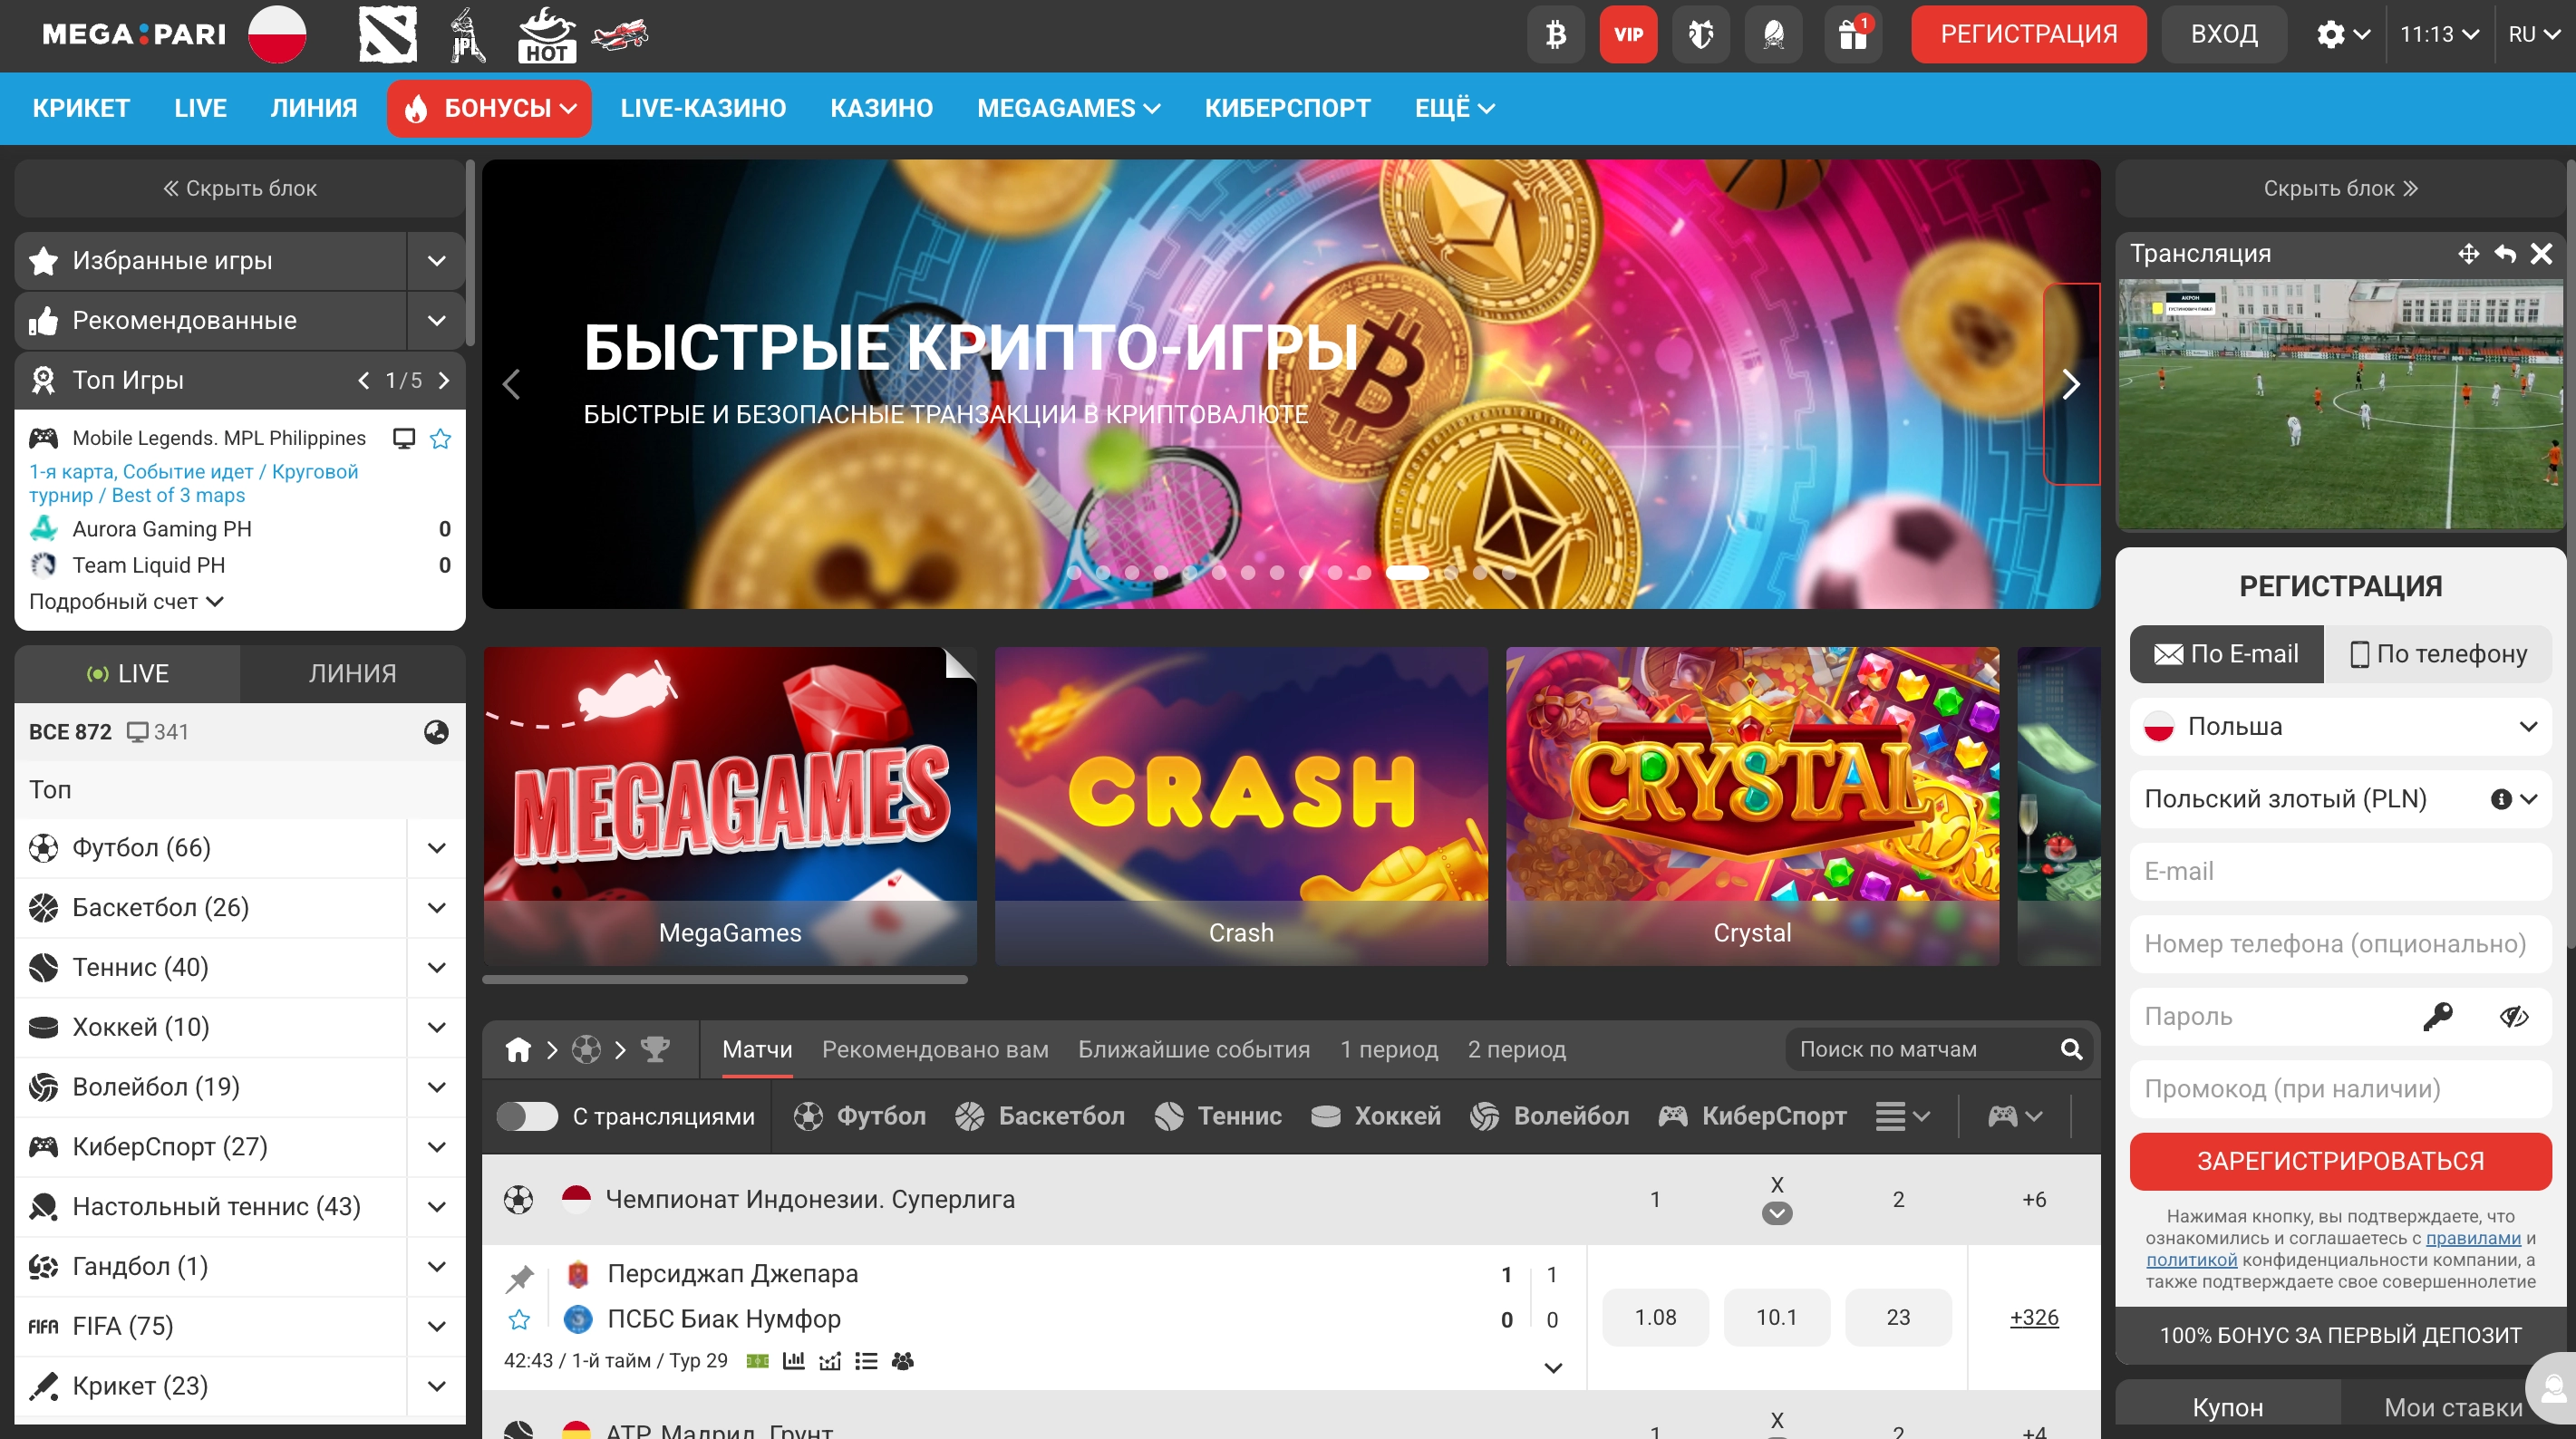Screen dimensions: 2576x1439
Task: Expand the Футбол (66) list
Action: [x=437, y=848]
